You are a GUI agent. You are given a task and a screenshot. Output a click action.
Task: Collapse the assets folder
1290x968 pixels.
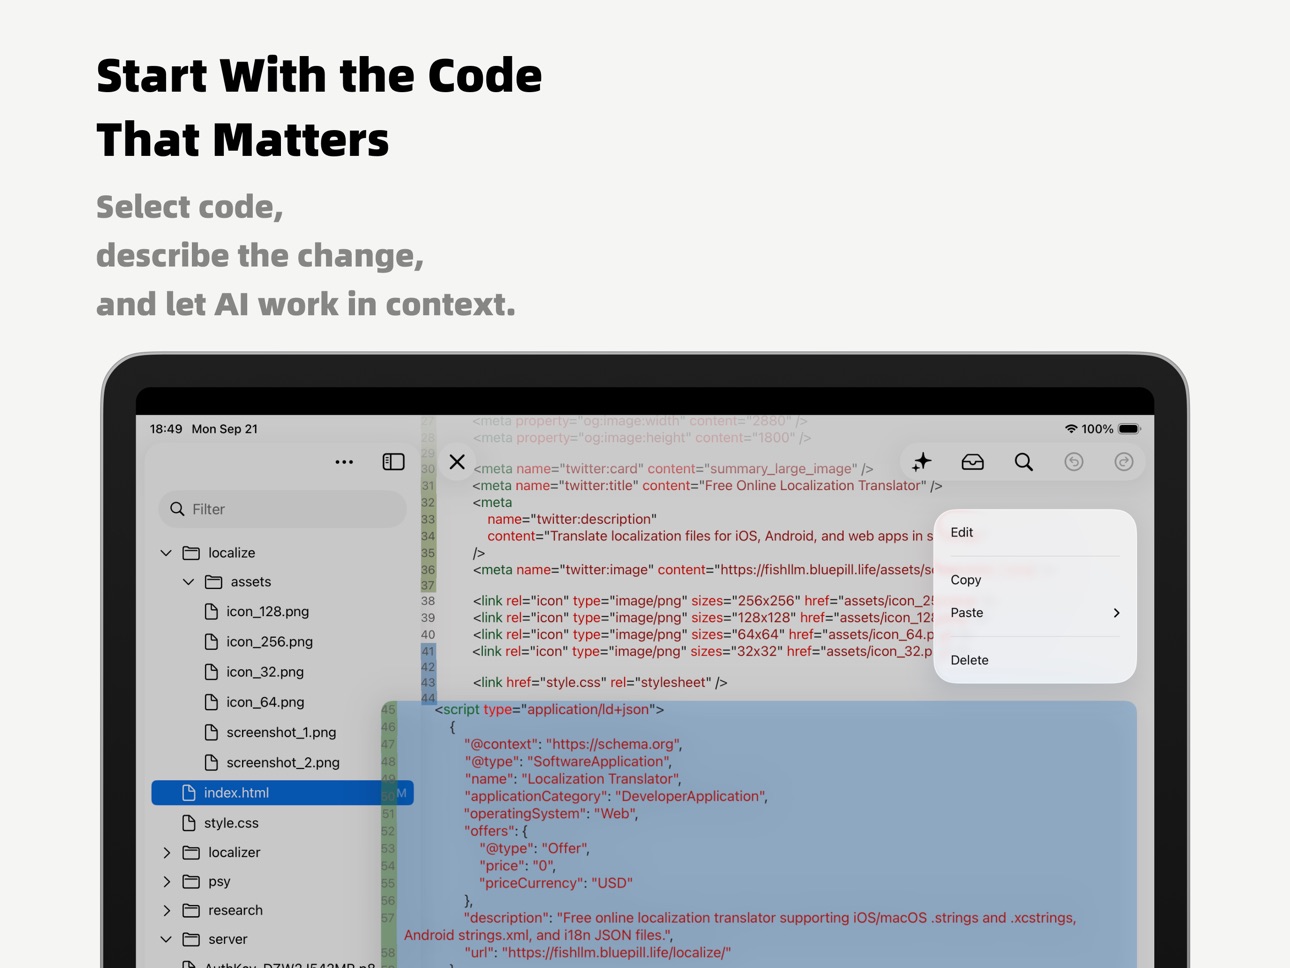tap(188, 582)
